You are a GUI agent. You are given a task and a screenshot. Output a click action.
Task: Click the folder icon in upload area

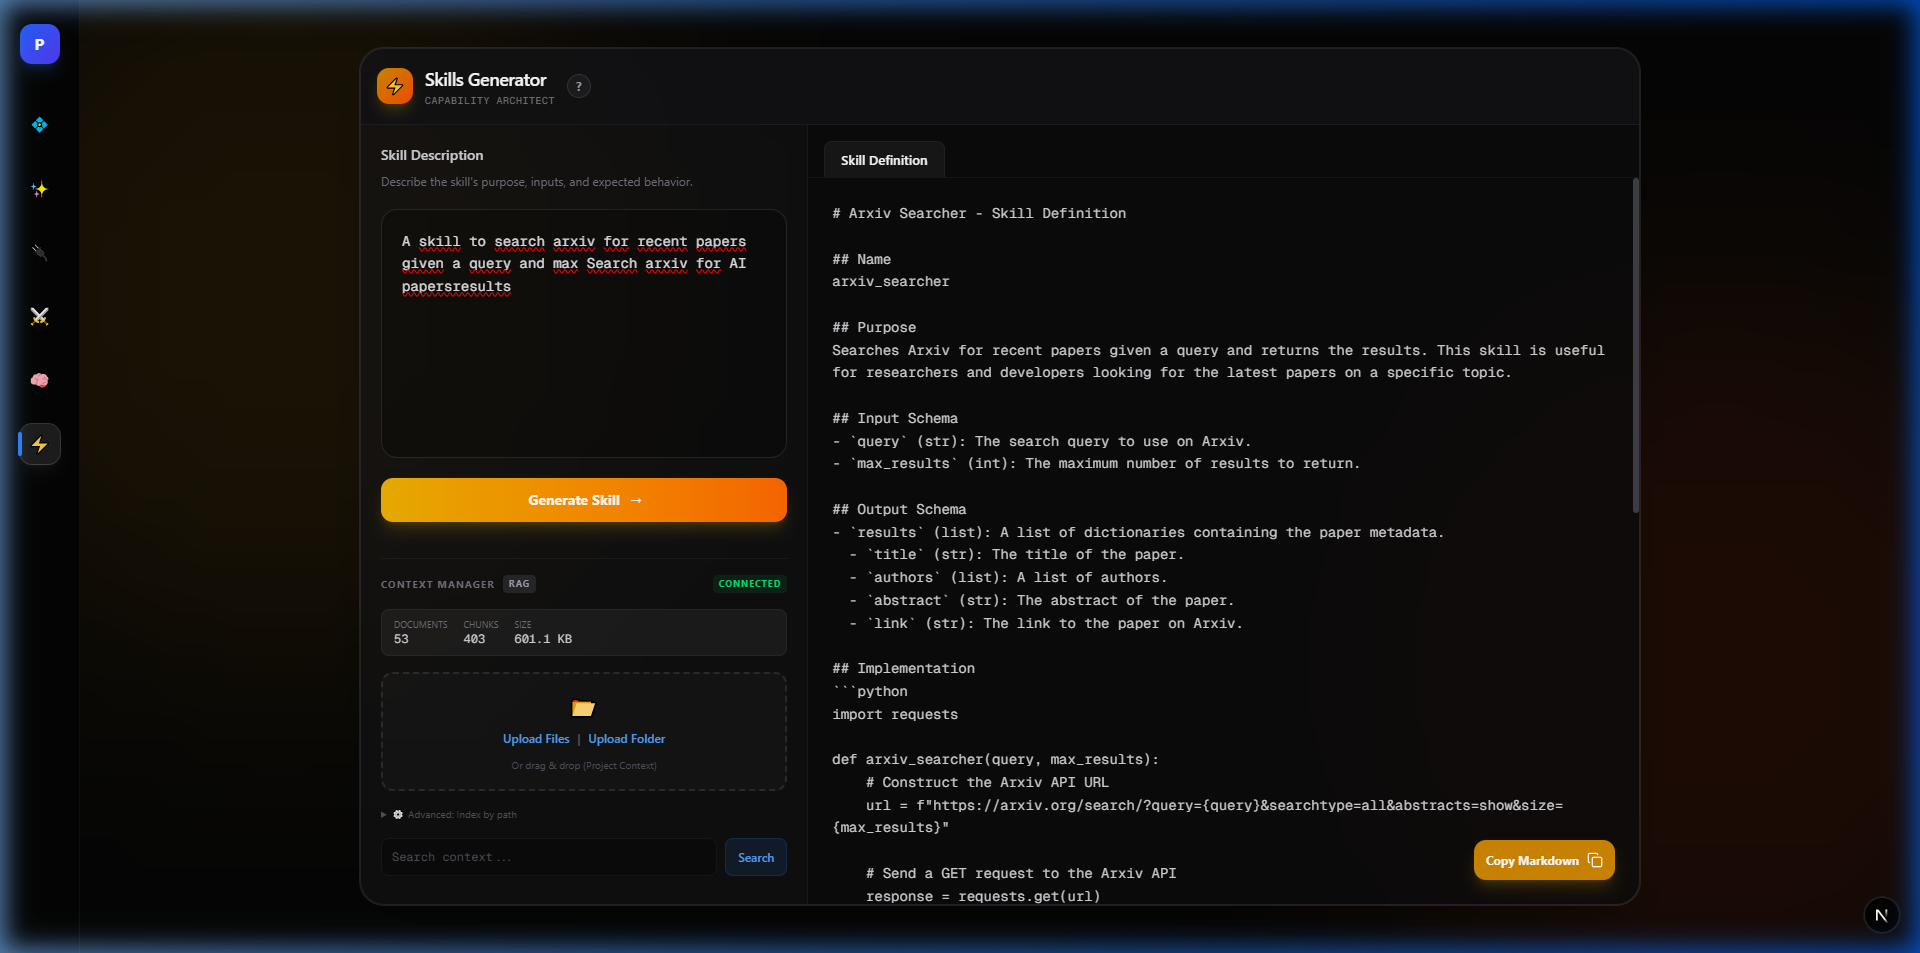click(x=583, y=708)
